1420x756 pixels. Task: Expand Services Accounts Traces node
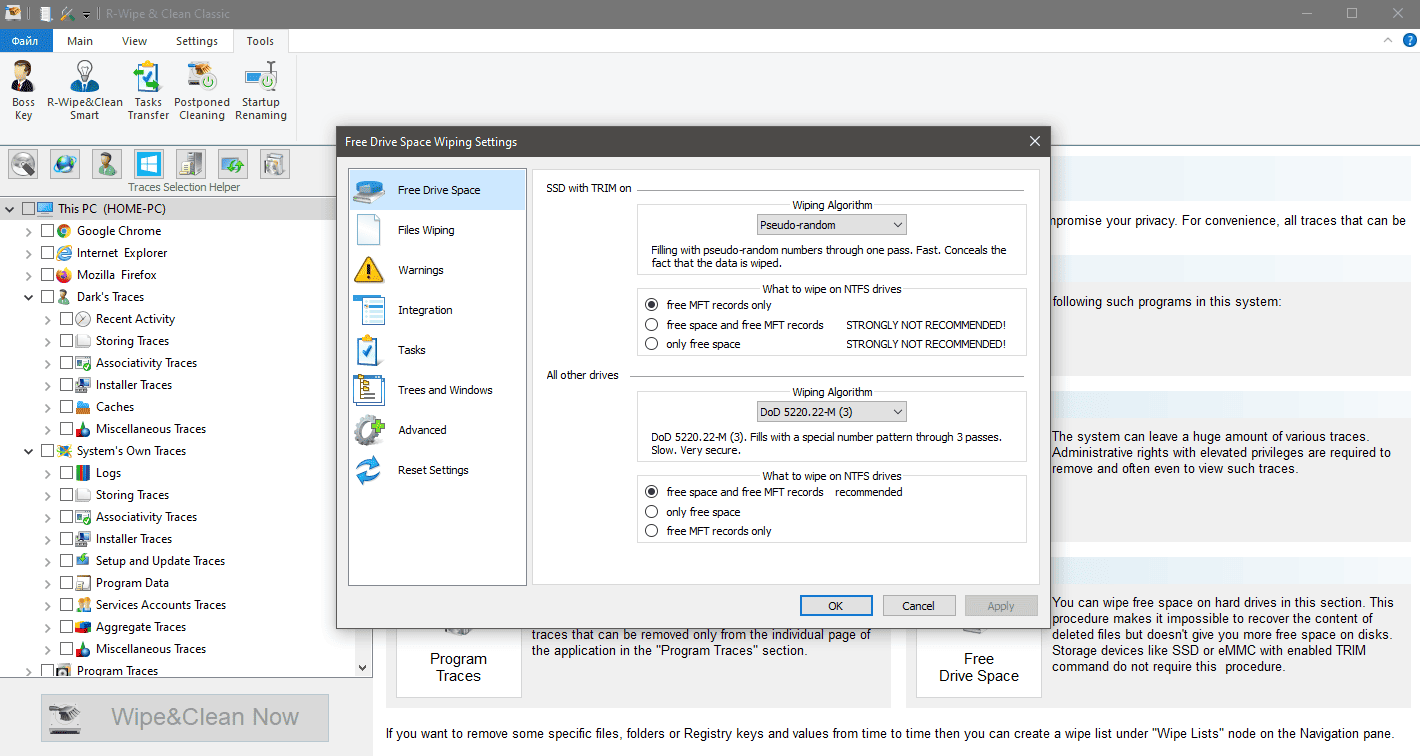click(48, 605)
